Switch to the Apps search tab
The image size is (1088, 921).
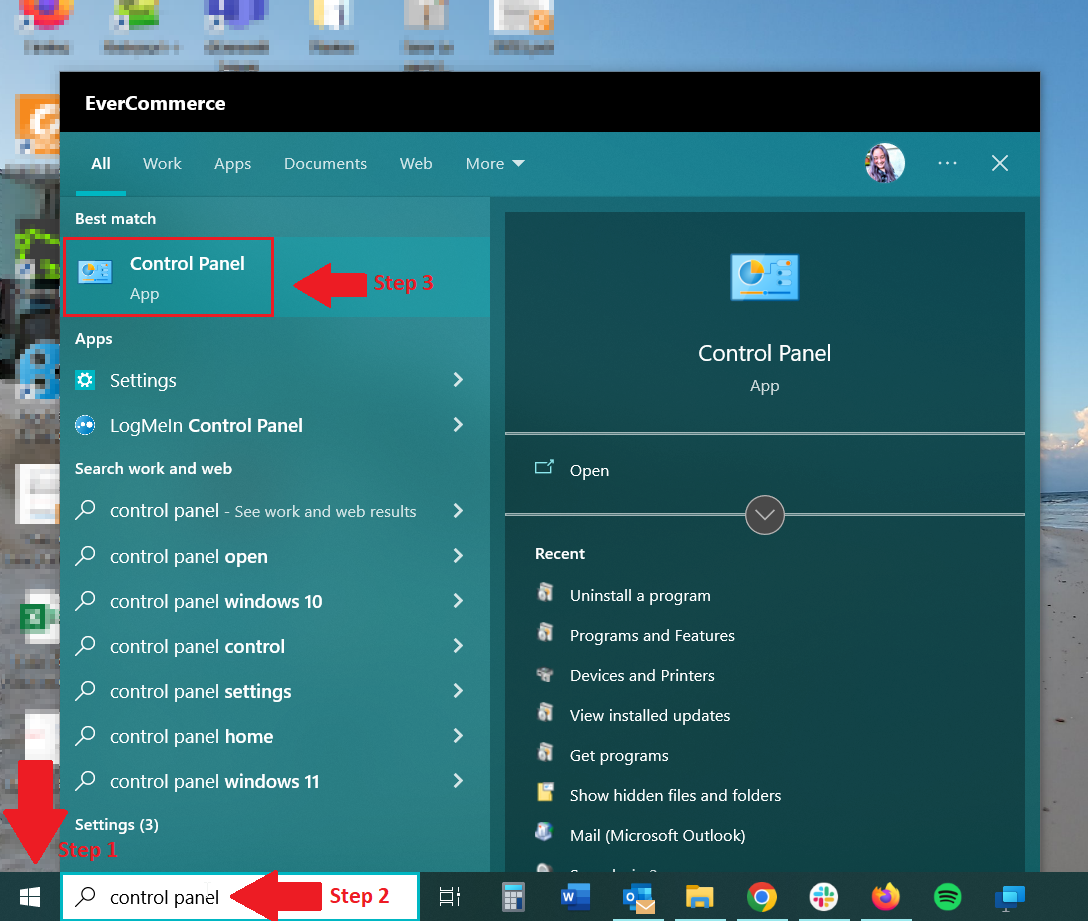pos(232,164)
